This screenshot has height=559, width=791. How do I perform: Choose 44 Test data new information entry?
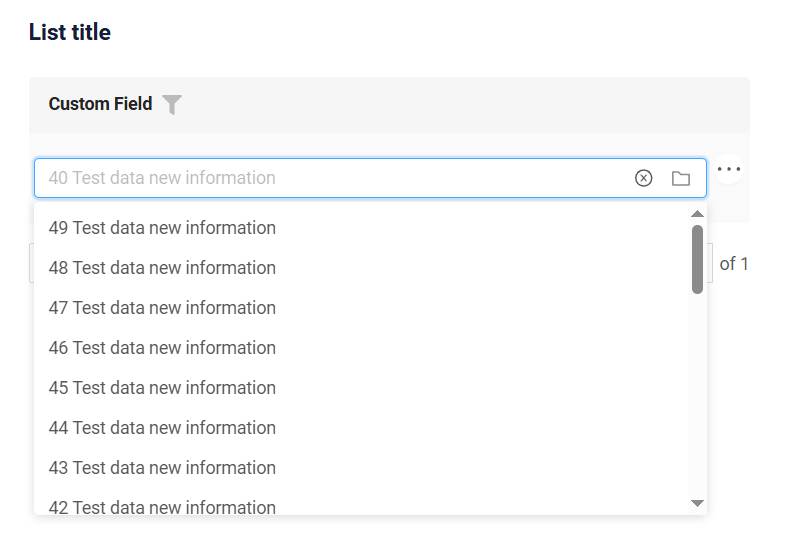click(x=361, y=428)
